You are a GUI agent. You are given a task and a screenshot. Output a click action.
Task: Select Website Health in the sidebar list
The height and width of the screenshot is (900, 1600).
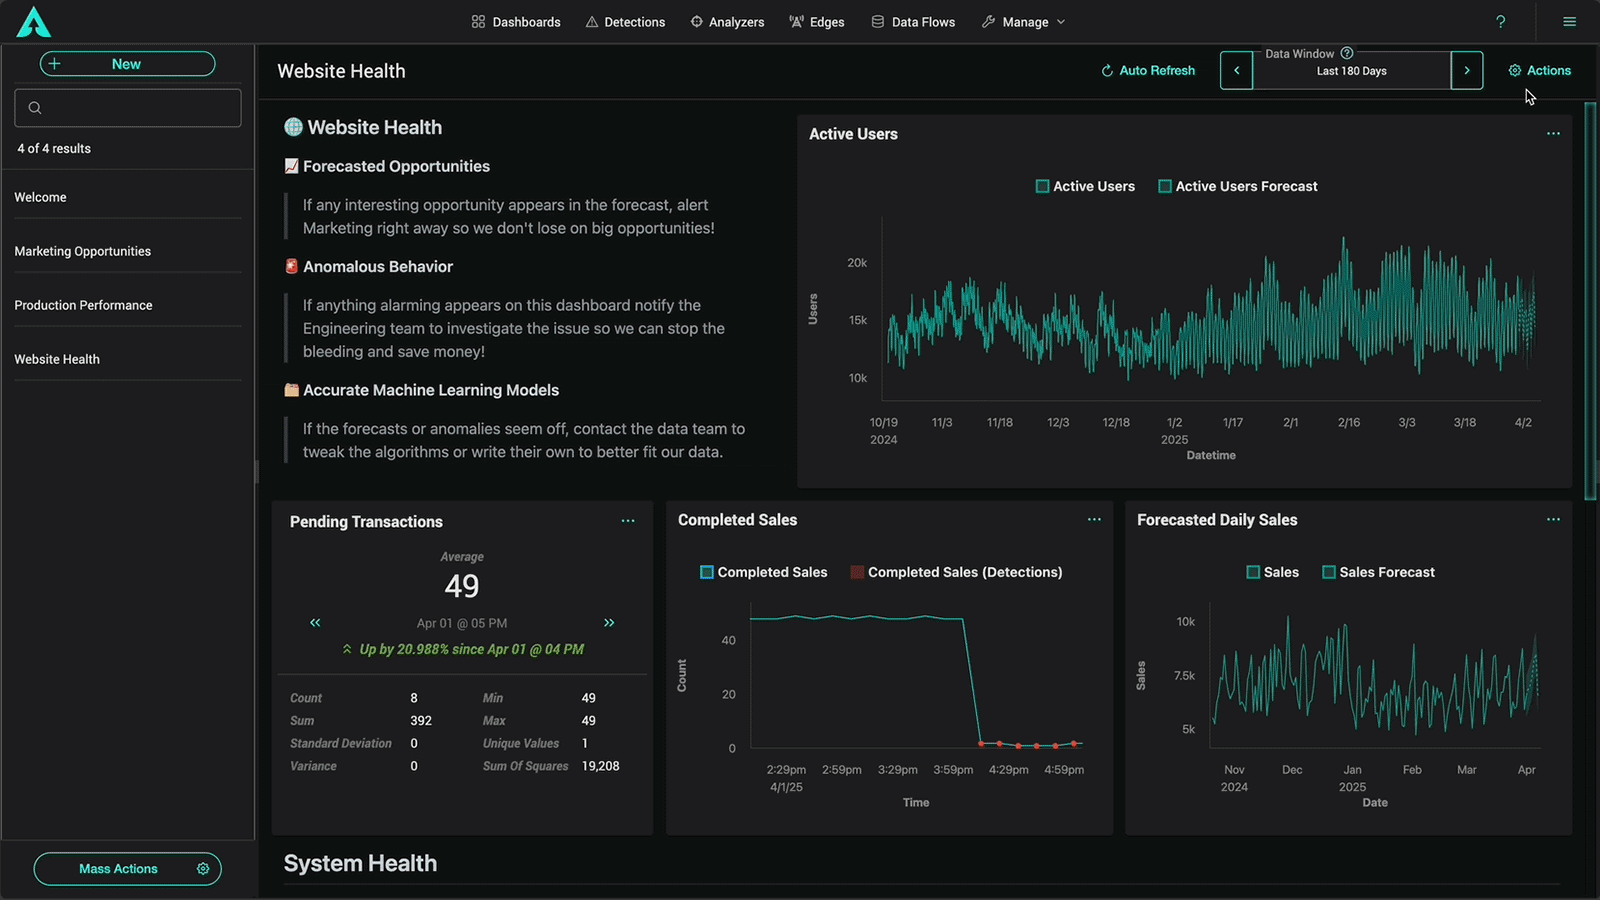coord(128,359)
